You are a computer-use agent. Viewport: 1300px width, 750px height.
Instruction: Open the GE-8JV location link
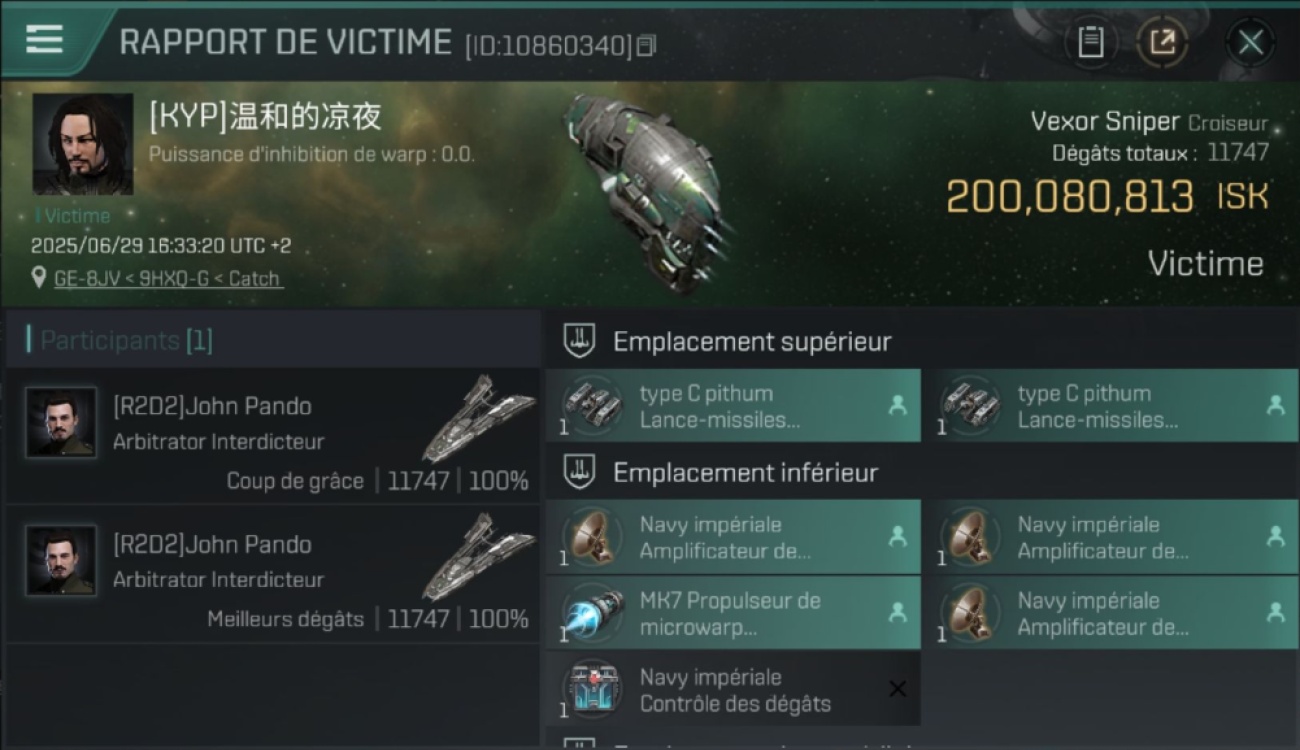[x=168, y=279]
